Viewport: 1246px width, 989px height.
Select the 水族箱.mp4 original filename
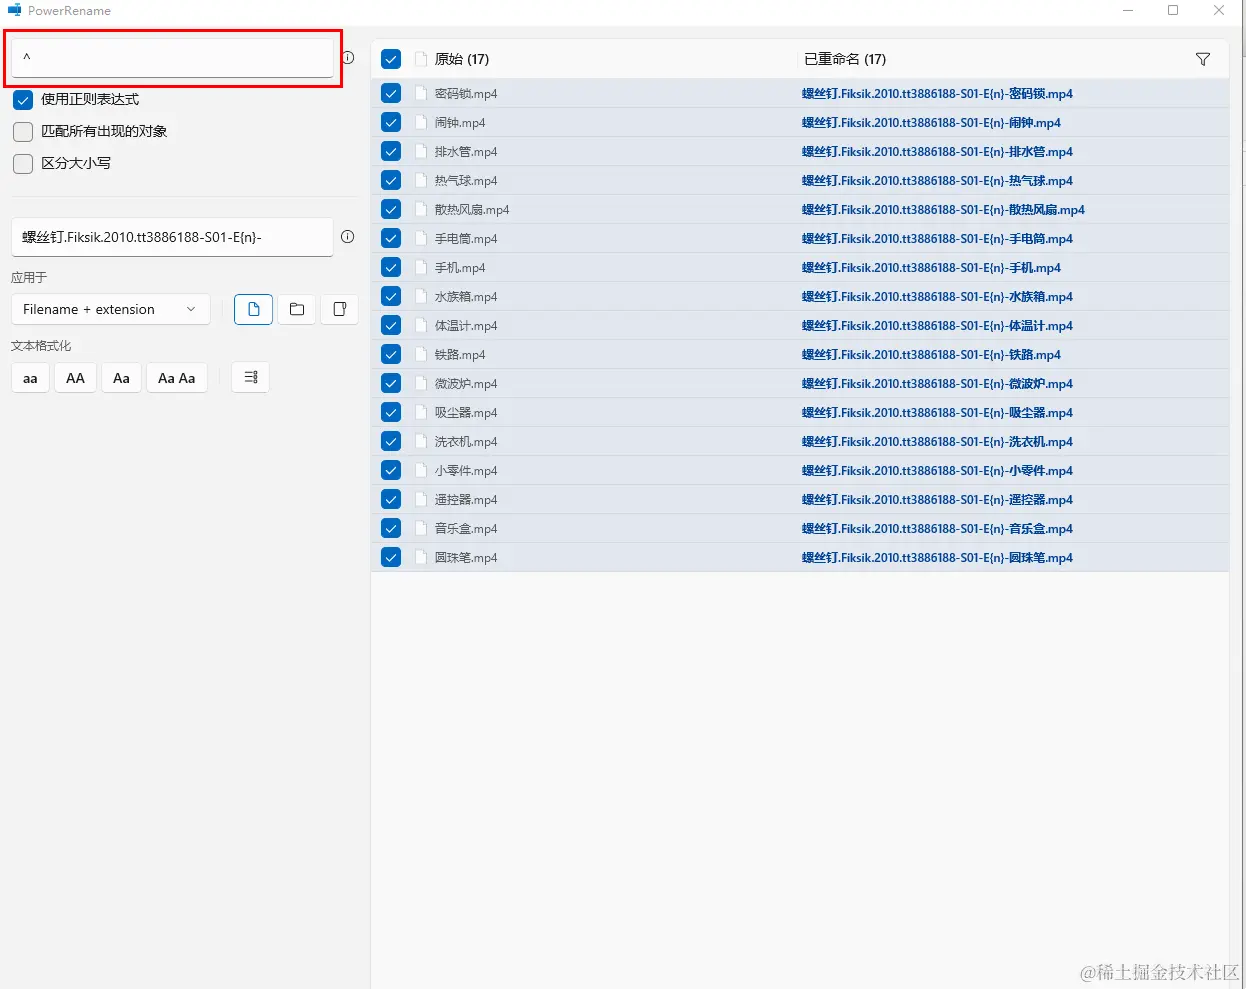coord(466,297)
